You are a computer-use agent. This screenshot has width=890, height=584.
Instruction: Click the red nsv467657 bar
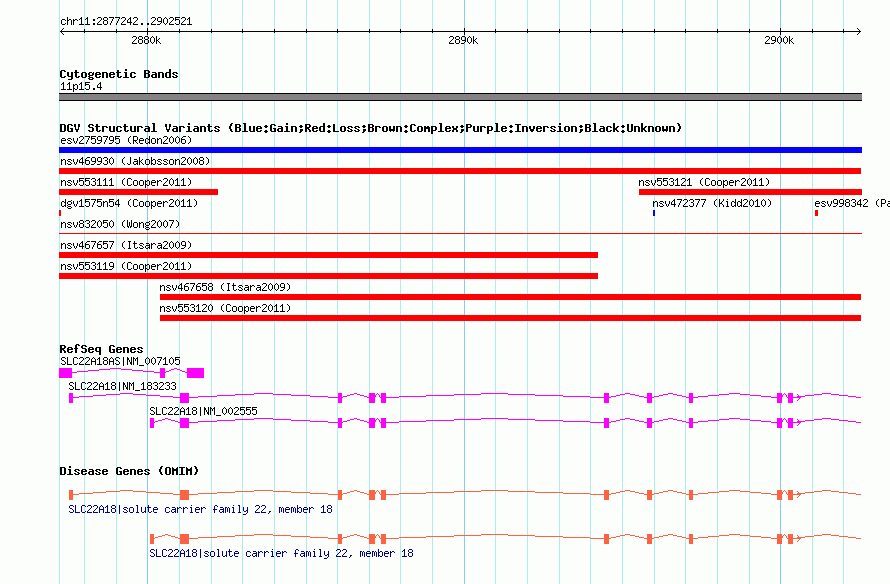328,255
